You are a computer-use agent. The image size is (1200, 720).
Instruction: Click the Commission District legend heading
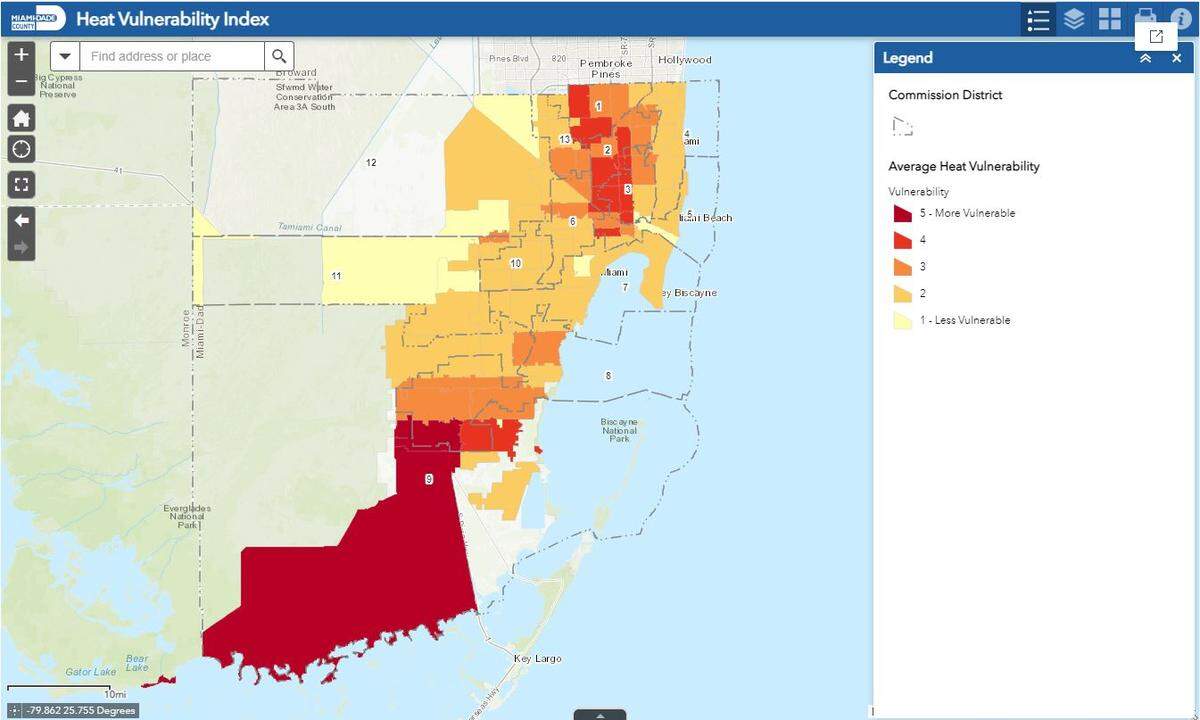pyautogui.click(x=945, y=95)
